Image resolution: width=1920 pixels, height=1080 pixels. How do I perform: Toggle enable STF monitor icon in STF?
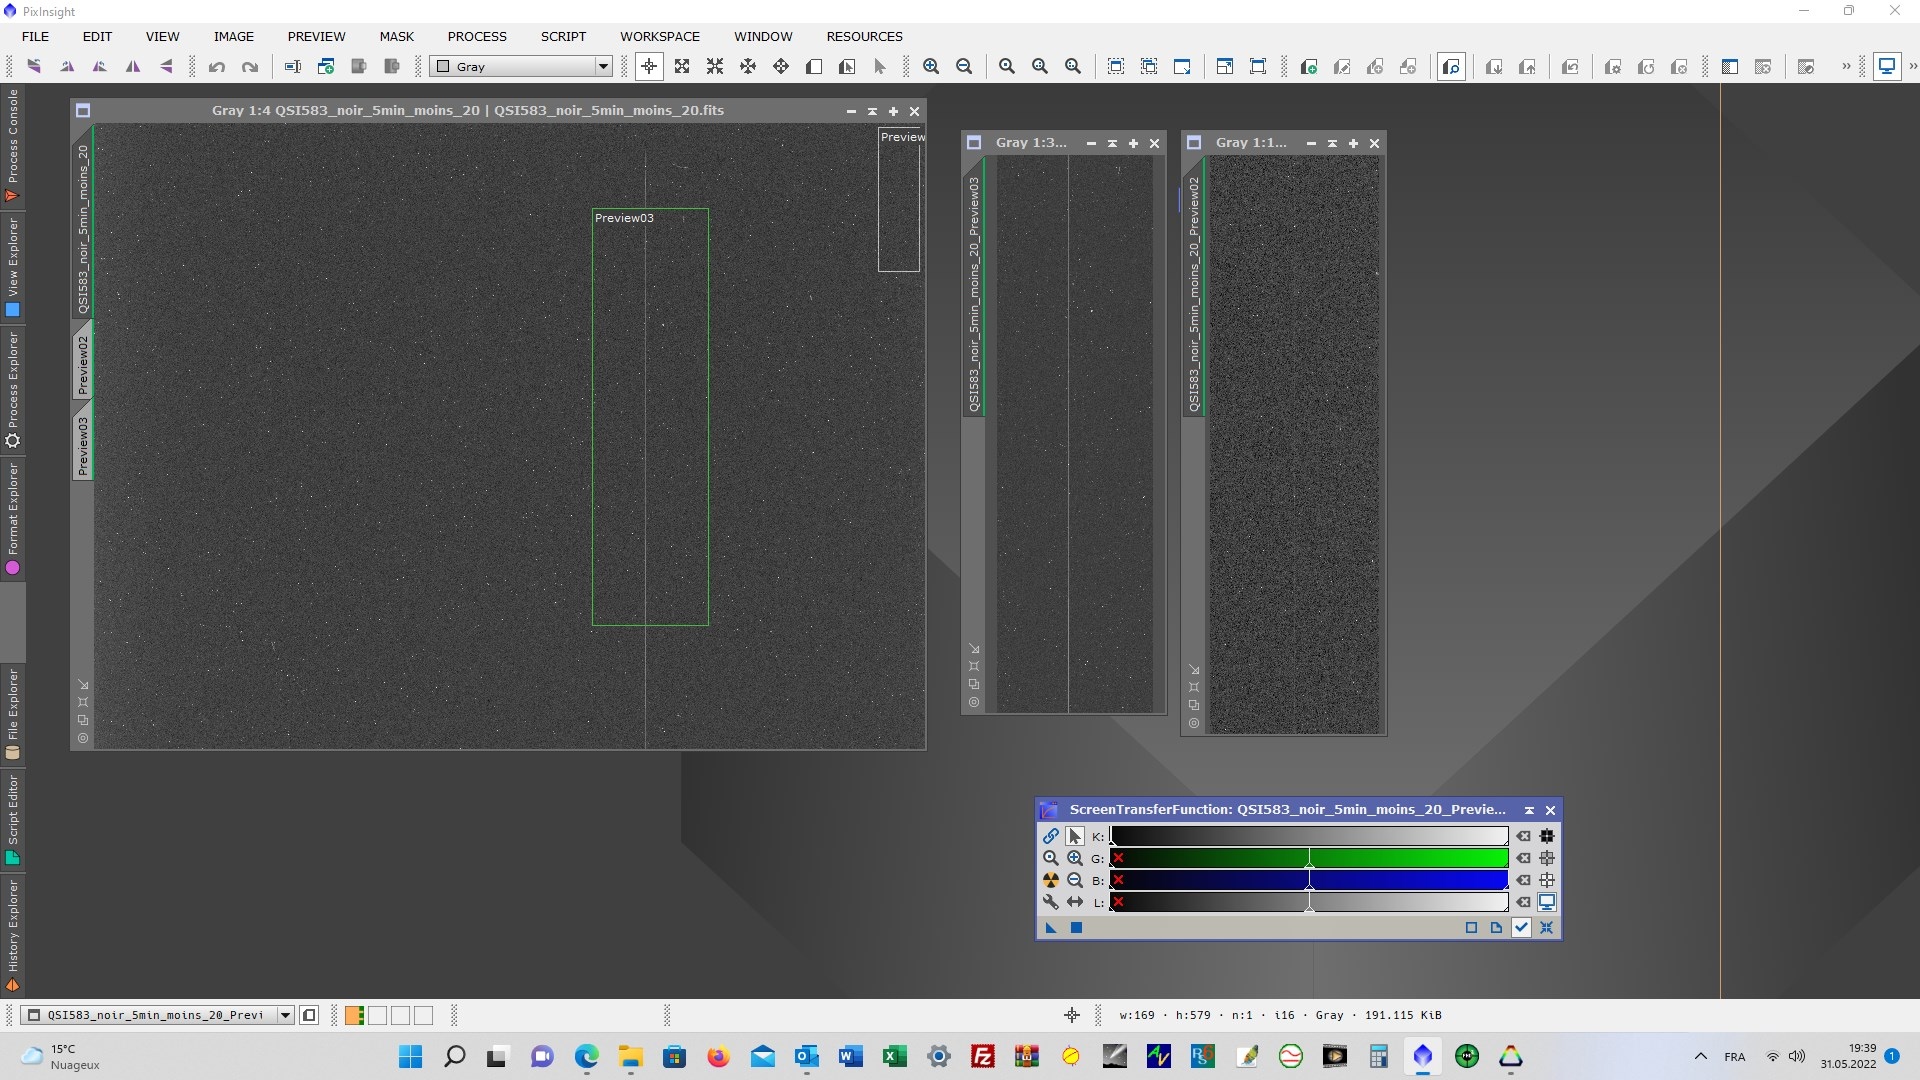click(1547, 902)
